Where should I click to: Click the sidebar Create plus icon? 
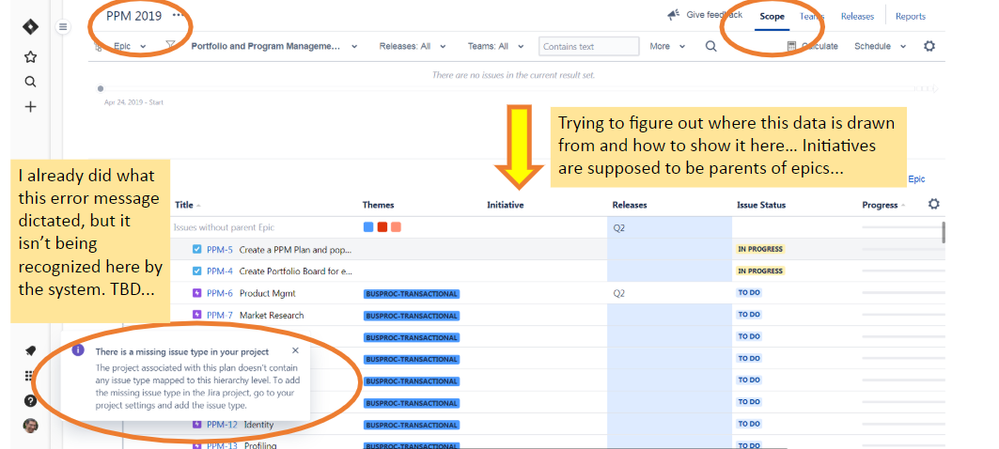click(30, 107)
